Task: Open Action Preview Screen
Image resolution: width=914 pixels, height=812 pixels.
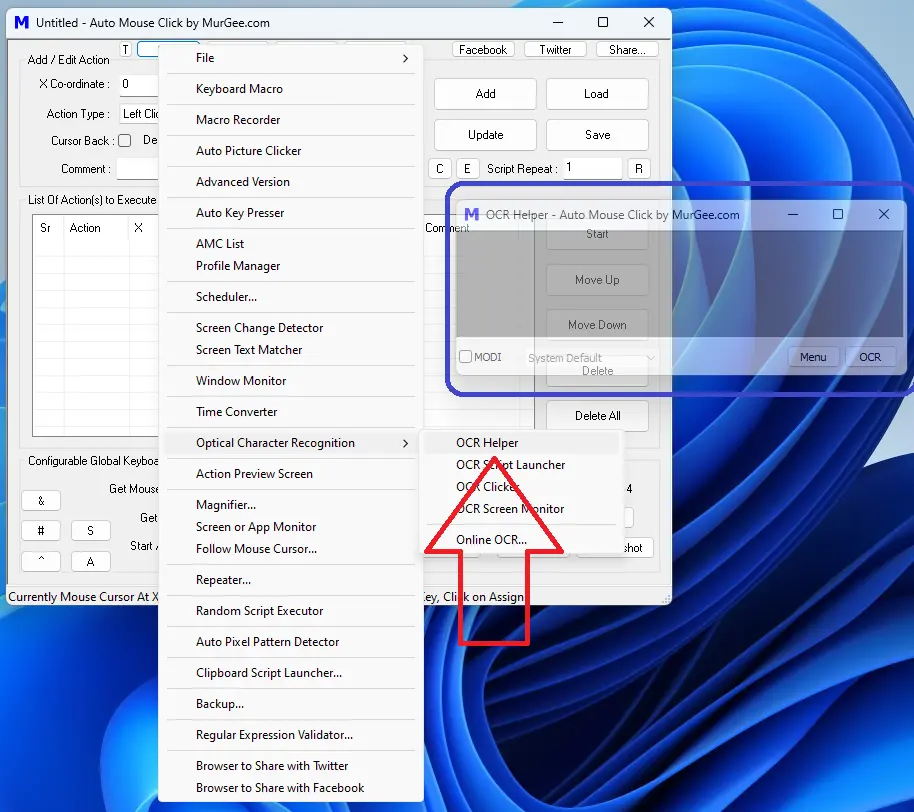Action: click(x=291, y=474)
